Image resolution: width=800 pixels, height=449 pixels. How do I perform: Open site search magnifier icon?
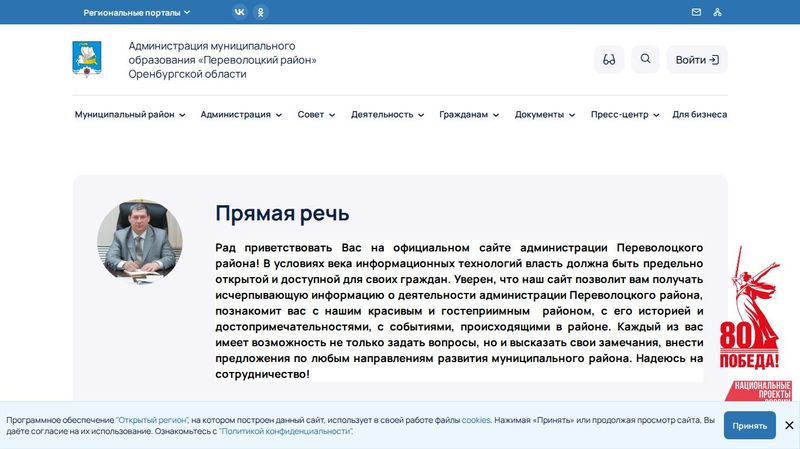click(645, 59)
